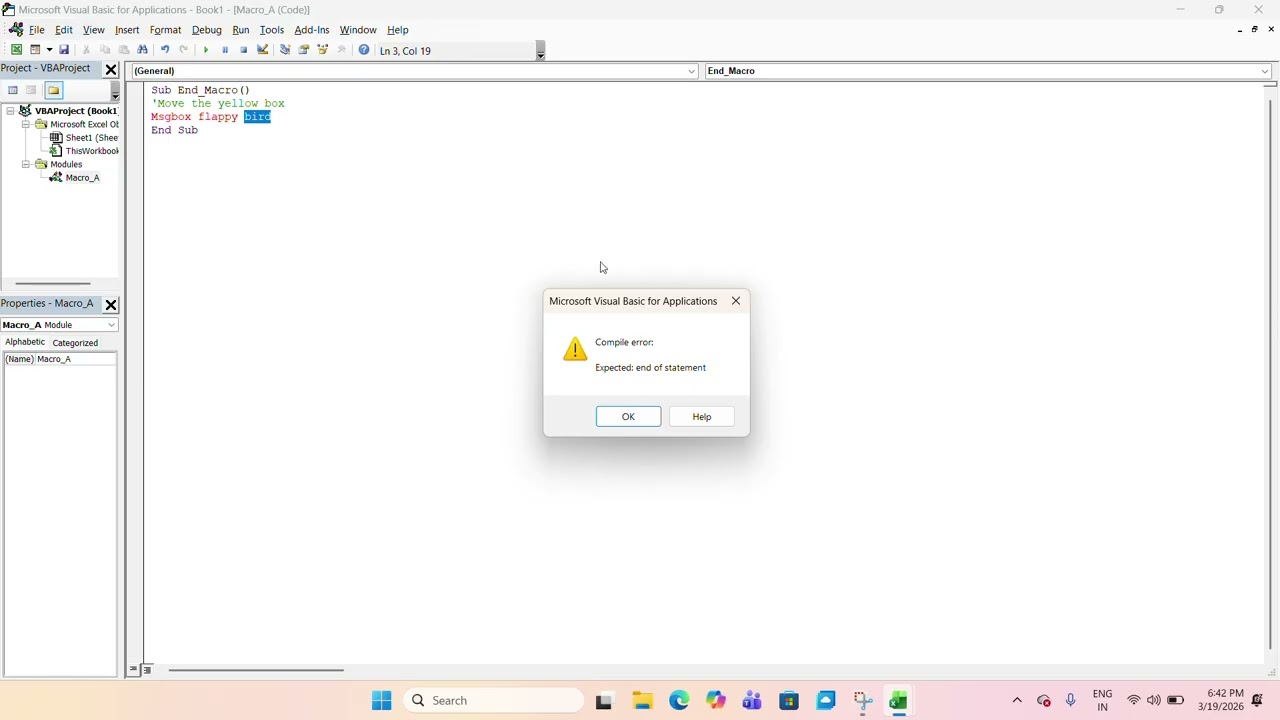1280x720 pixels.
Task: Open the Tools menu
Action: click(x=272, y=30)
